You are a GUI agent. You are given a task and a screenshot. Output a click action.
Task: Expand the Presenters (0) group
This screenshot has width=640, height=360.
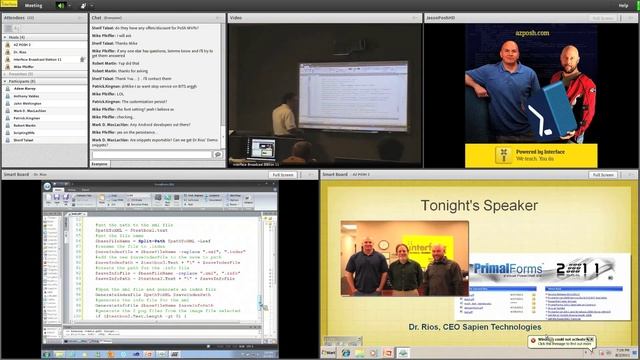tap(5, 74)
